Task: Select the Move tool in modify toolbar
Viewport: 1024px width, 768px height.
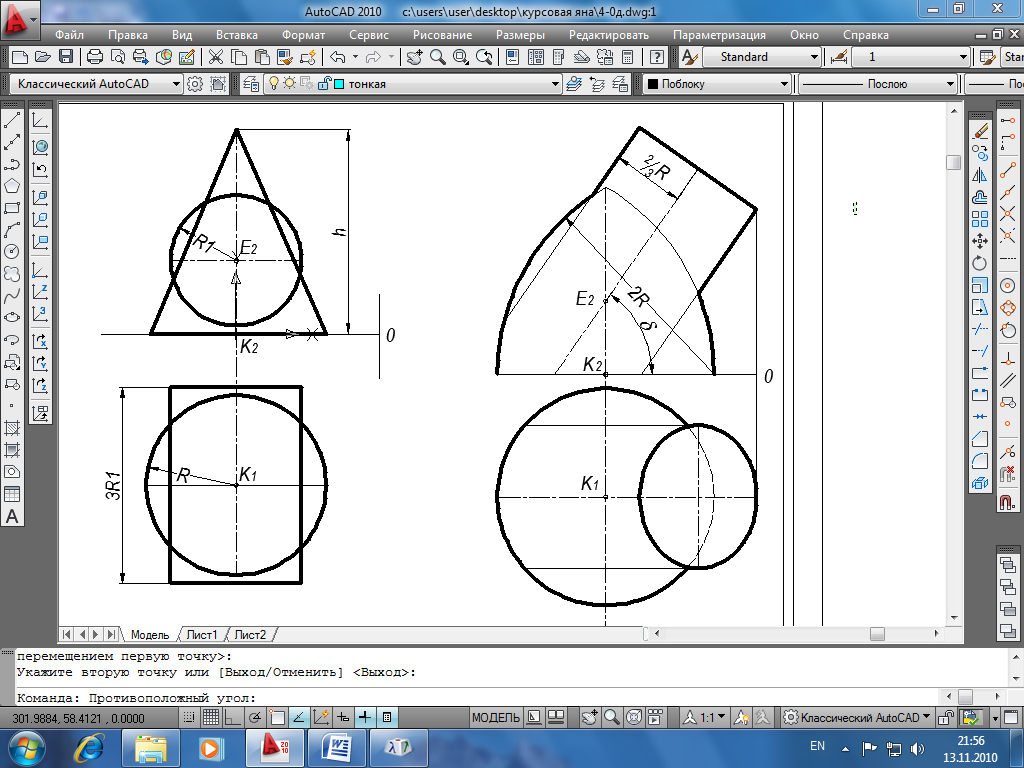Action: click(980, 241)
